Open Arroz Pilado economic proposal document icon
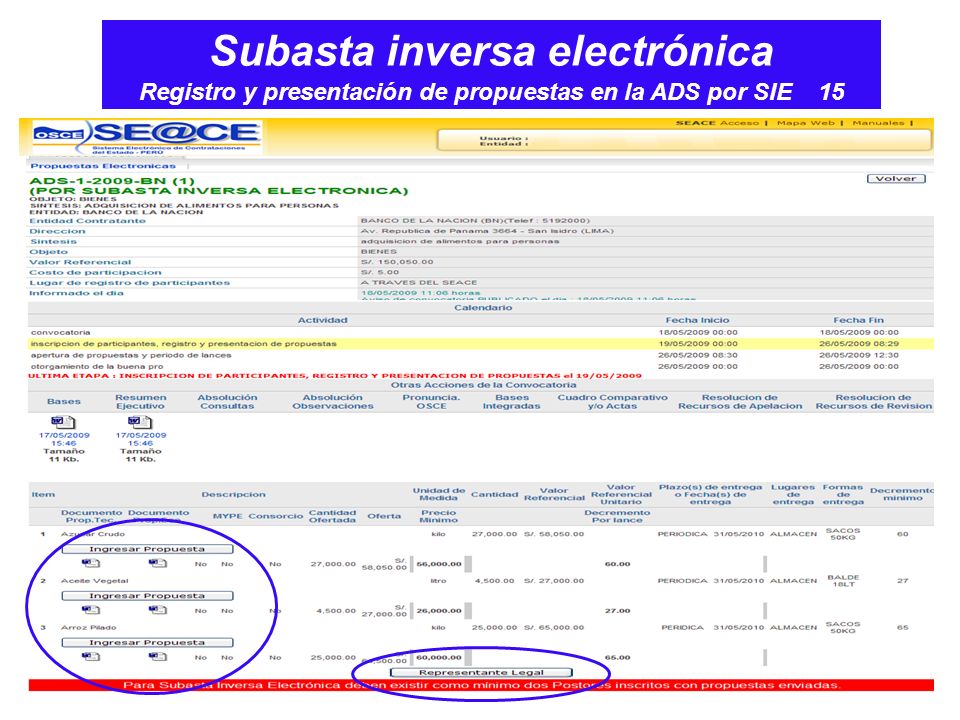This screenshot has height=720, width=960. (157, 656)
